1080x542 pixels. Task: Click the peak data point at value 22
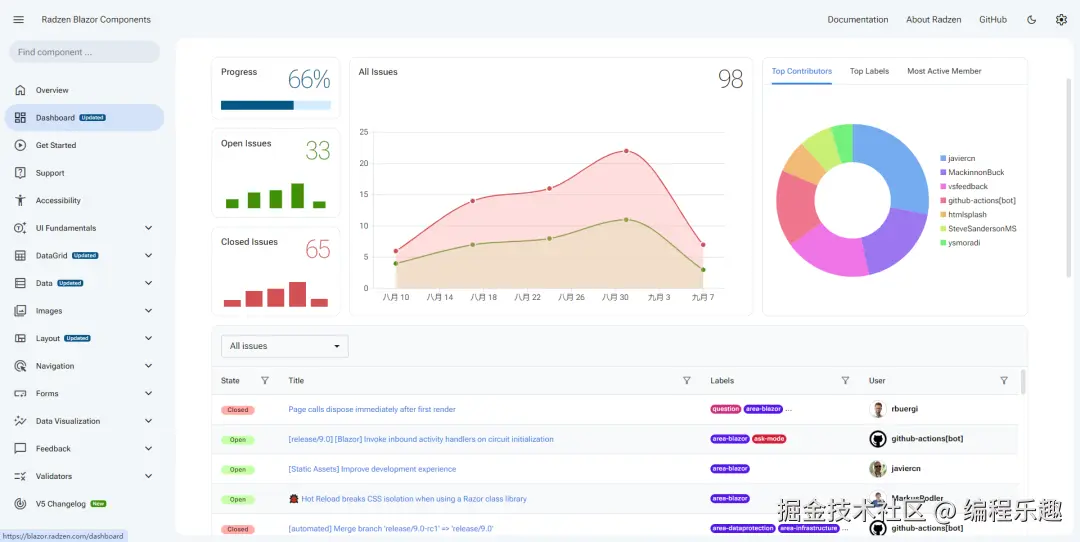pyautogui.click(x=626, y=151)
